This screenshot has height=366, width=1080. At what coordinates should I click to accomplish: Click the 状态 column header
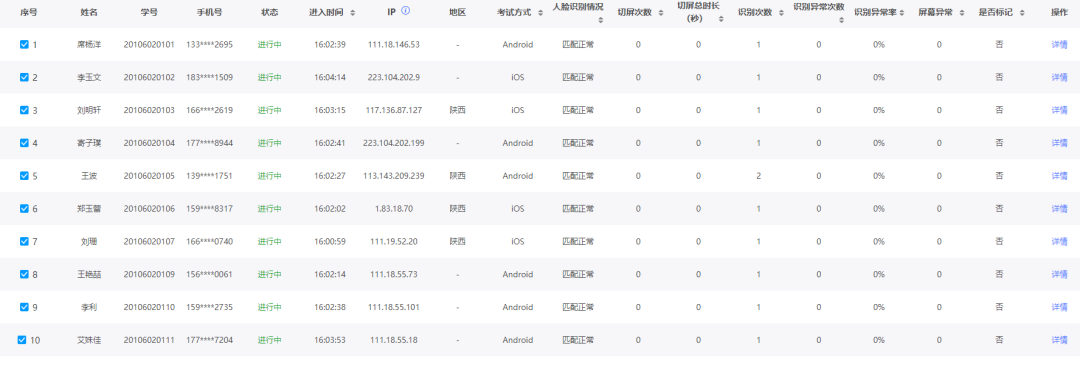click(270, 13)
